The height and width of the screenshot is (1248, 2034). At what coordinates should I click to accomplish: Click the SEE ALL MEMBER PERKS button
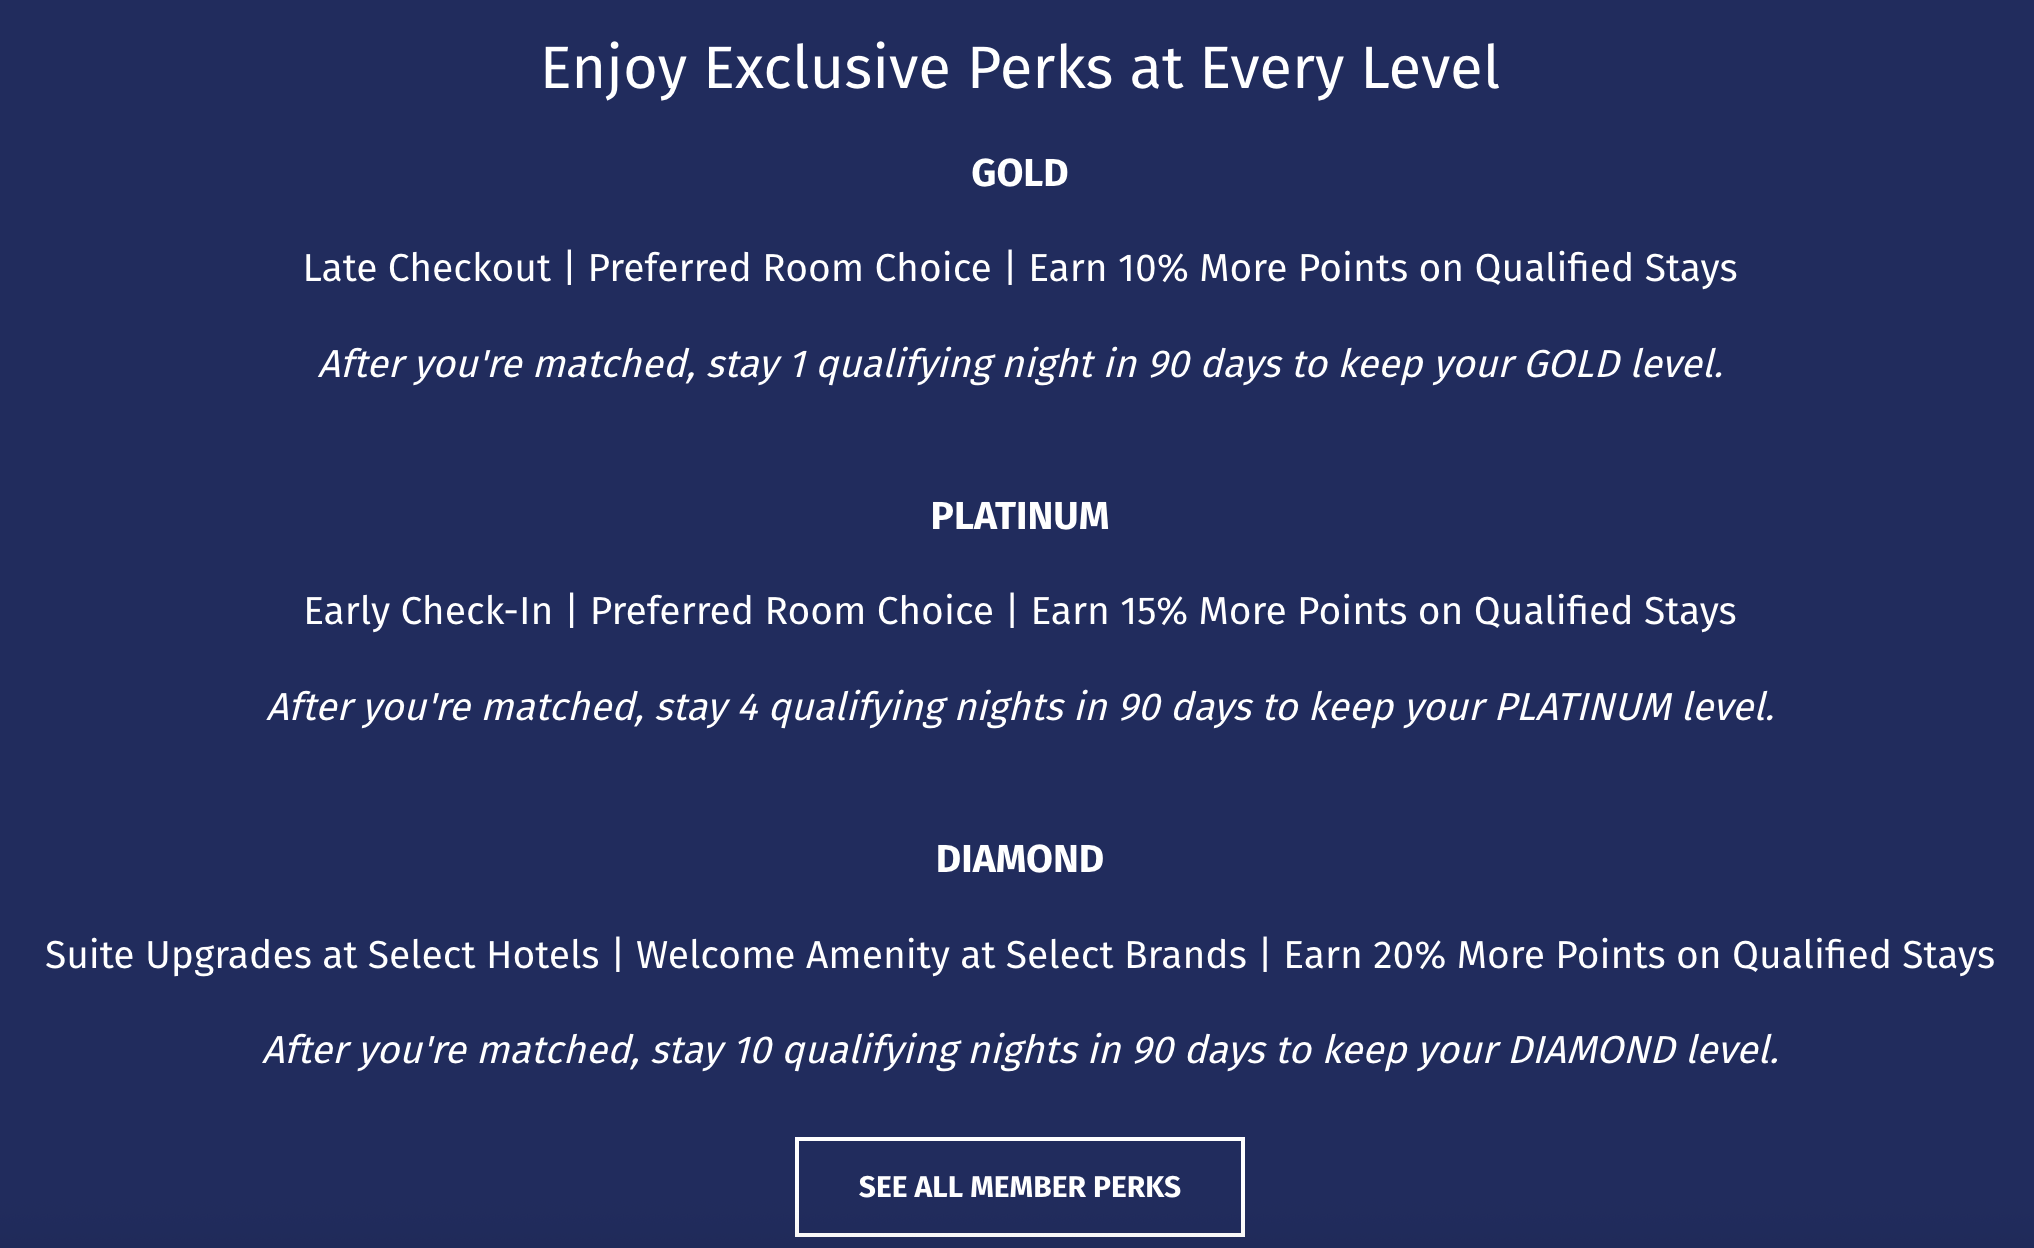point(1019,1187)
